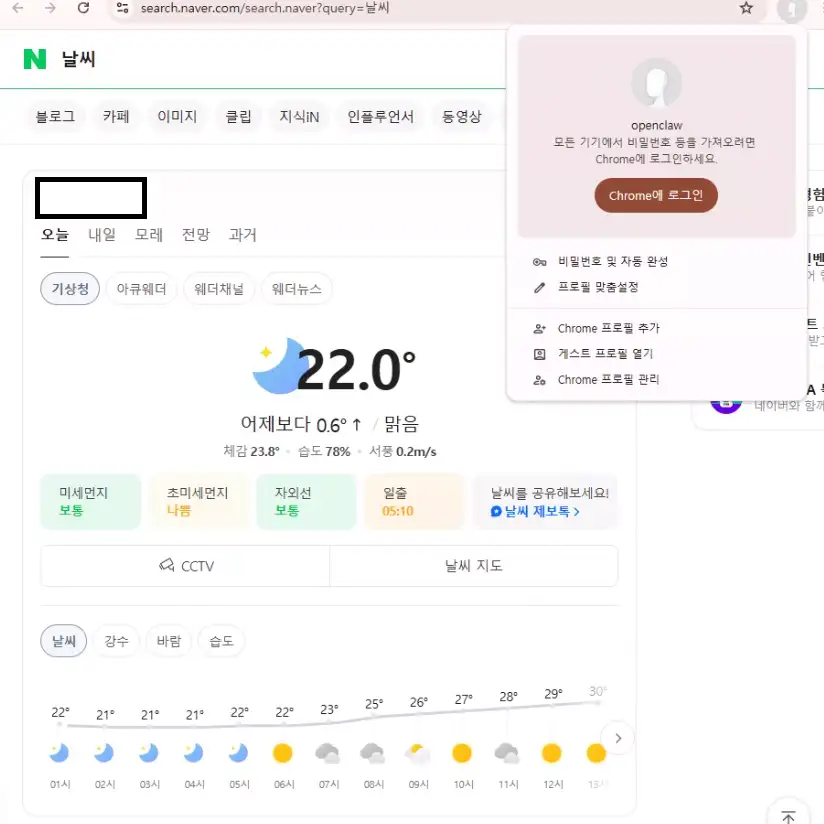Click the 22.0° current temperature
This screenshot has width=824, height=824.
pyautogui.click(x=356, y=369)
